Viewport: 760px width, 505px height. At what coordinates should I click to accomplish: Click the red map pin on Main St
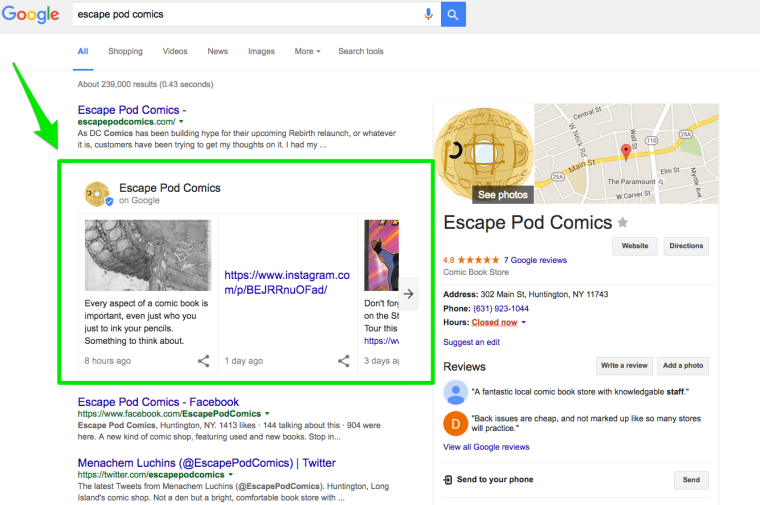626,152
